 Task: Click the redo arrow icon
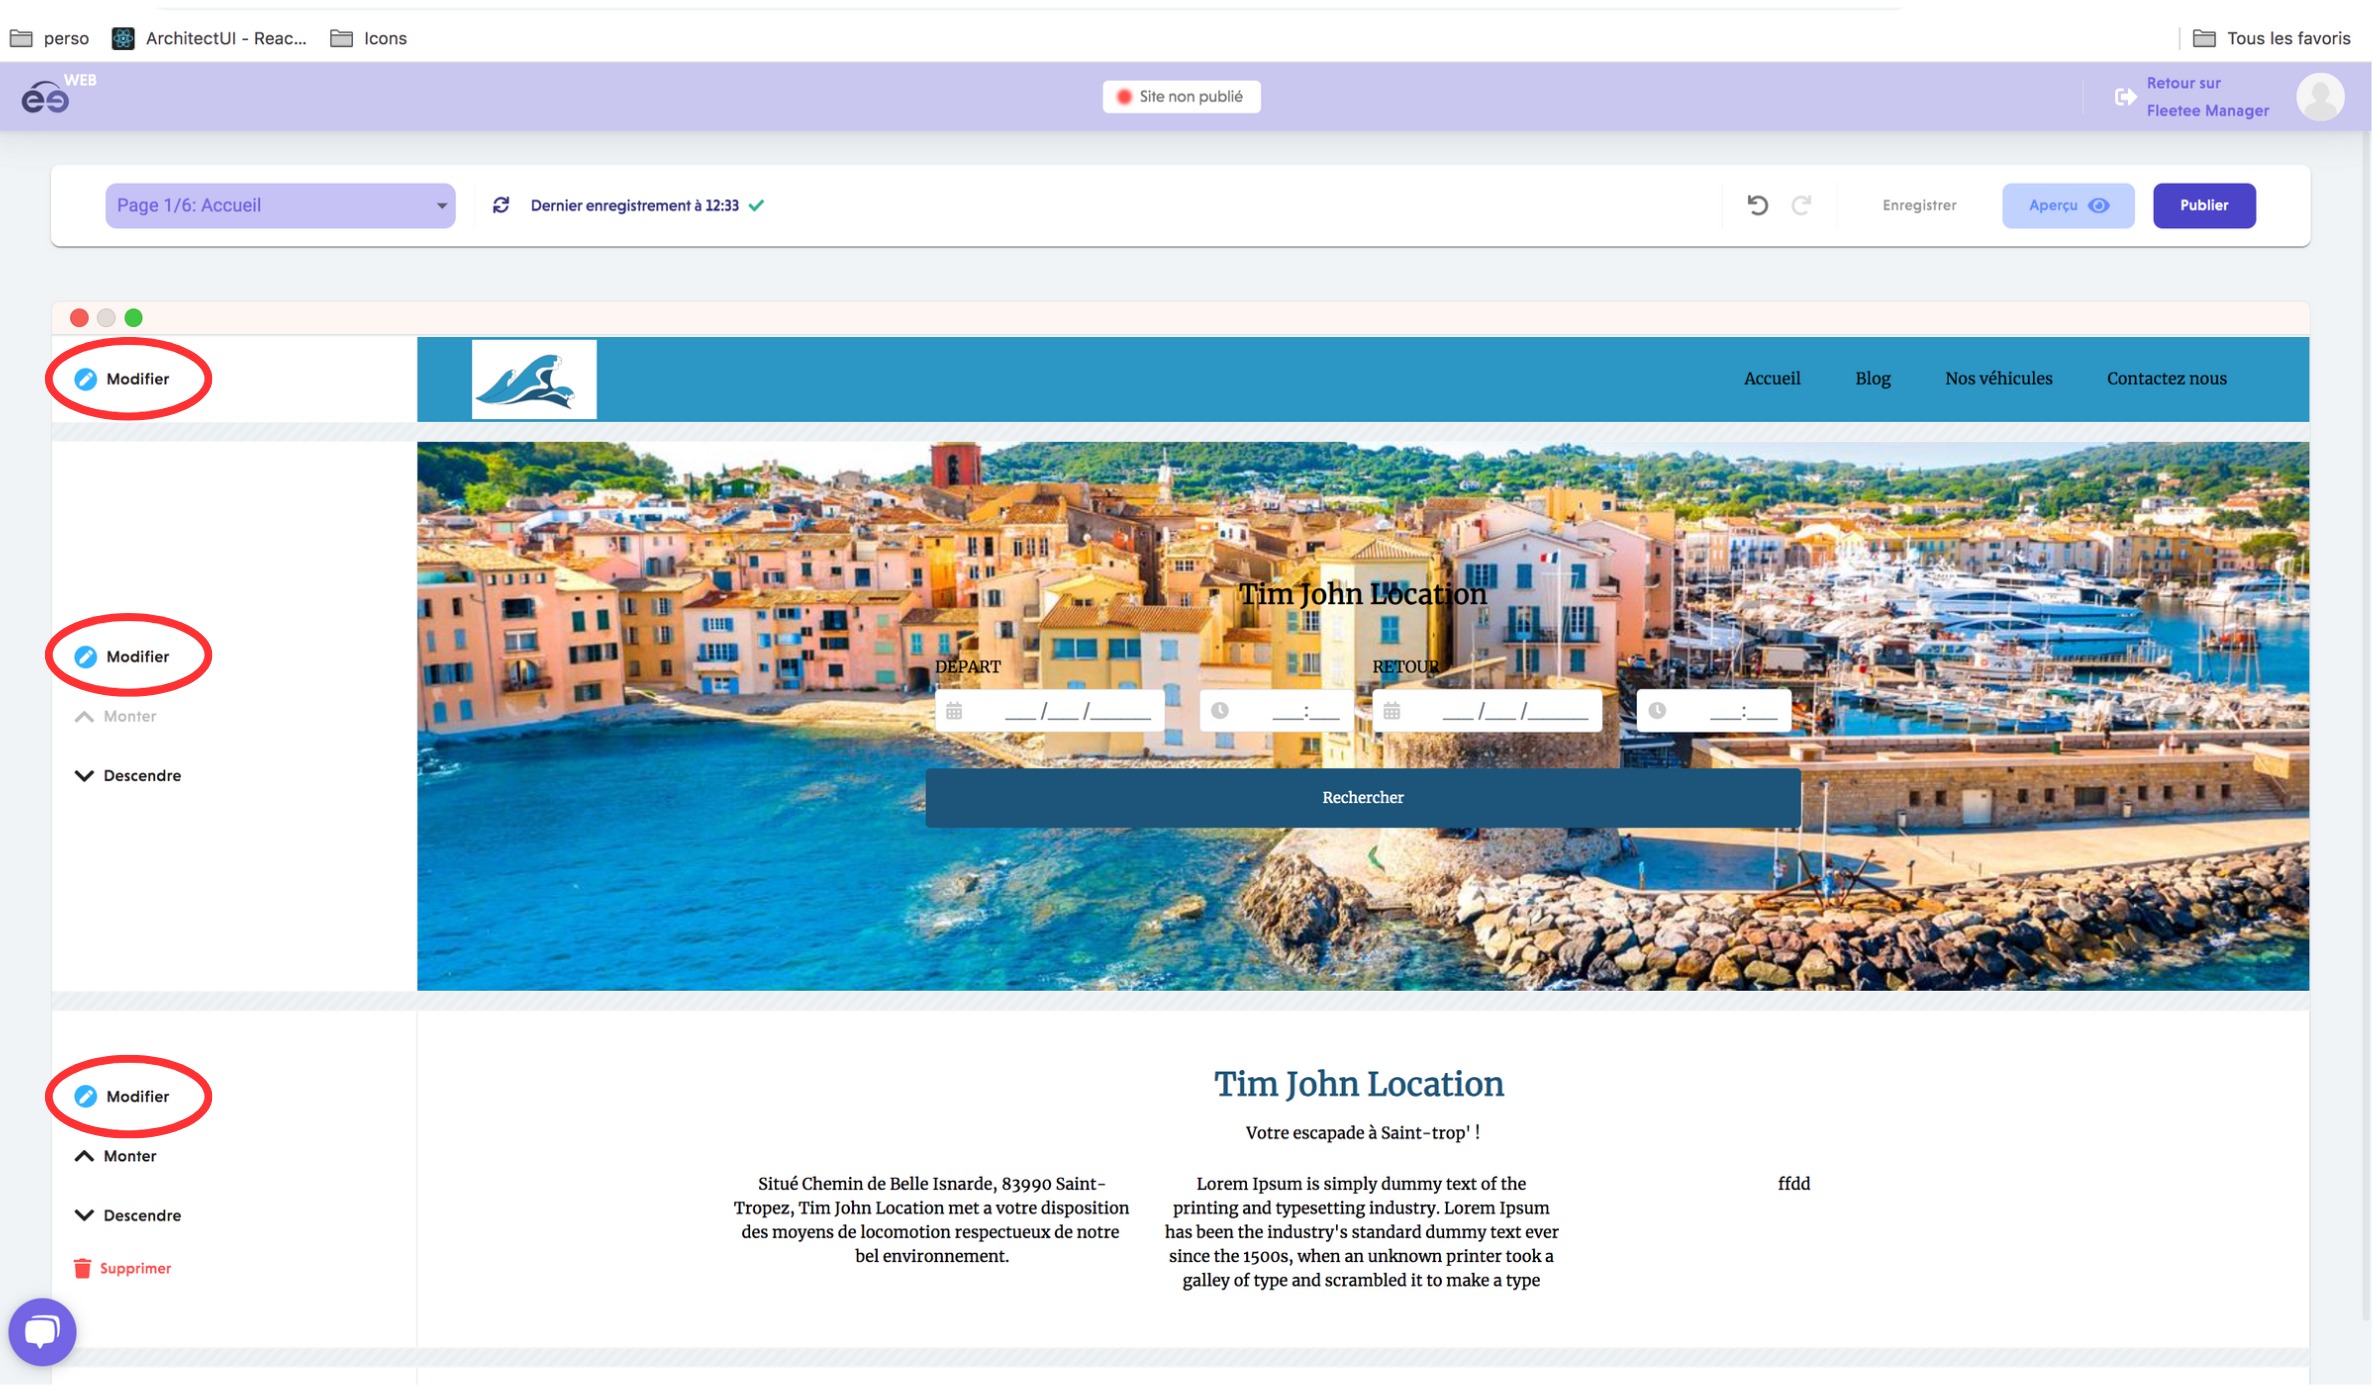point(1801,205)
